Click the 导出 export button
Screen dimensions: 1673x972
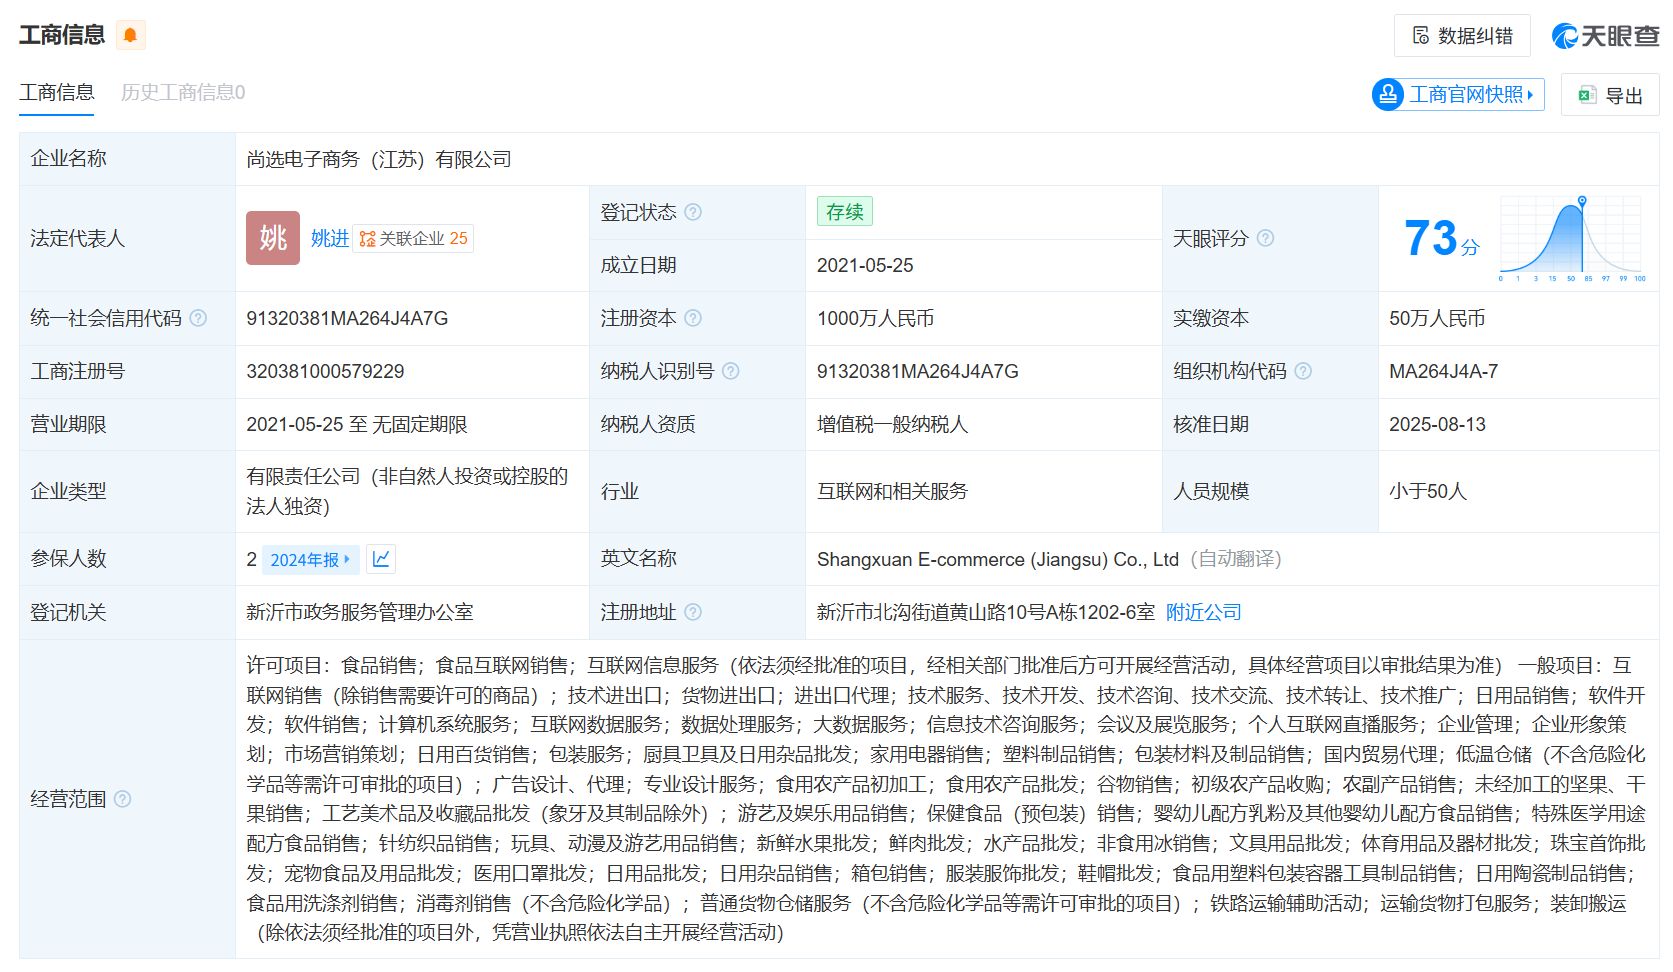1610,96
